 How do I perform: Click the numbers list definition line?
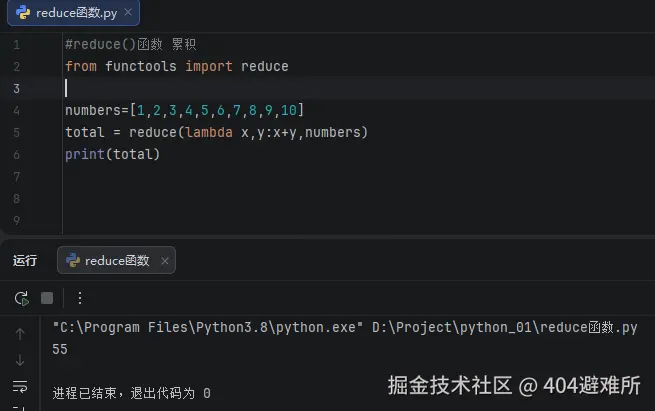[184, 110]
